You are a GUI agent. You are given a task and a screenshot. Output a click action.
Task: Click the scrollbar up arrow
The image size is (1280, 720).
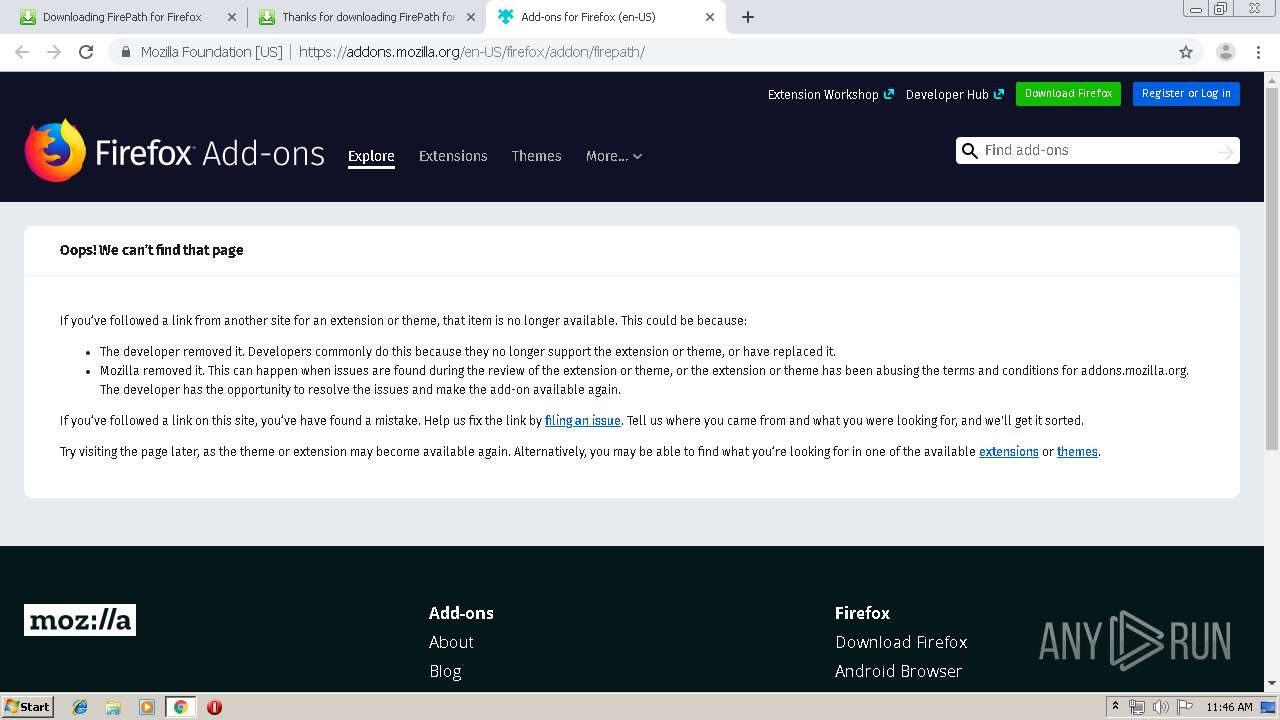point(1272,80)
